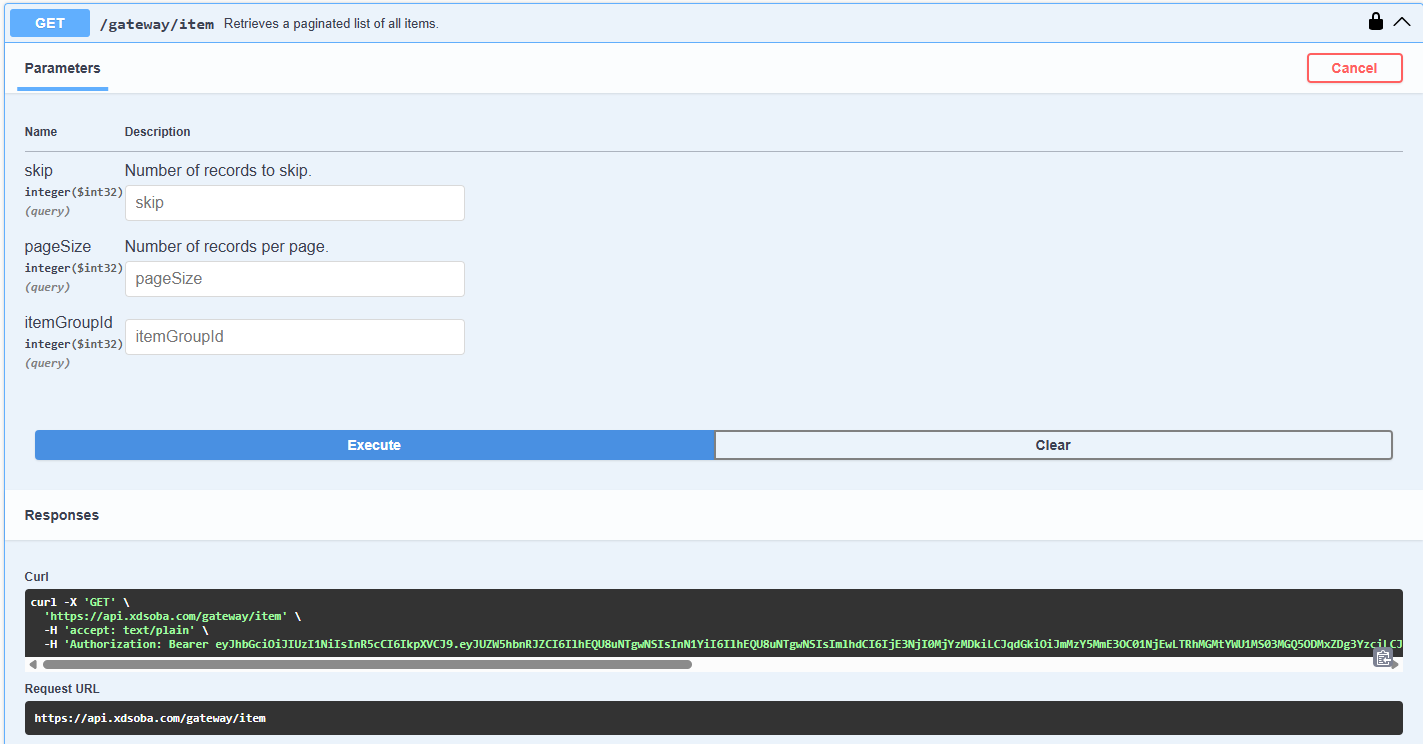The image size is (1423, 744).
Task: Collapse the /gateway/item operation with the chevron
Action: tap(1401, 22)
